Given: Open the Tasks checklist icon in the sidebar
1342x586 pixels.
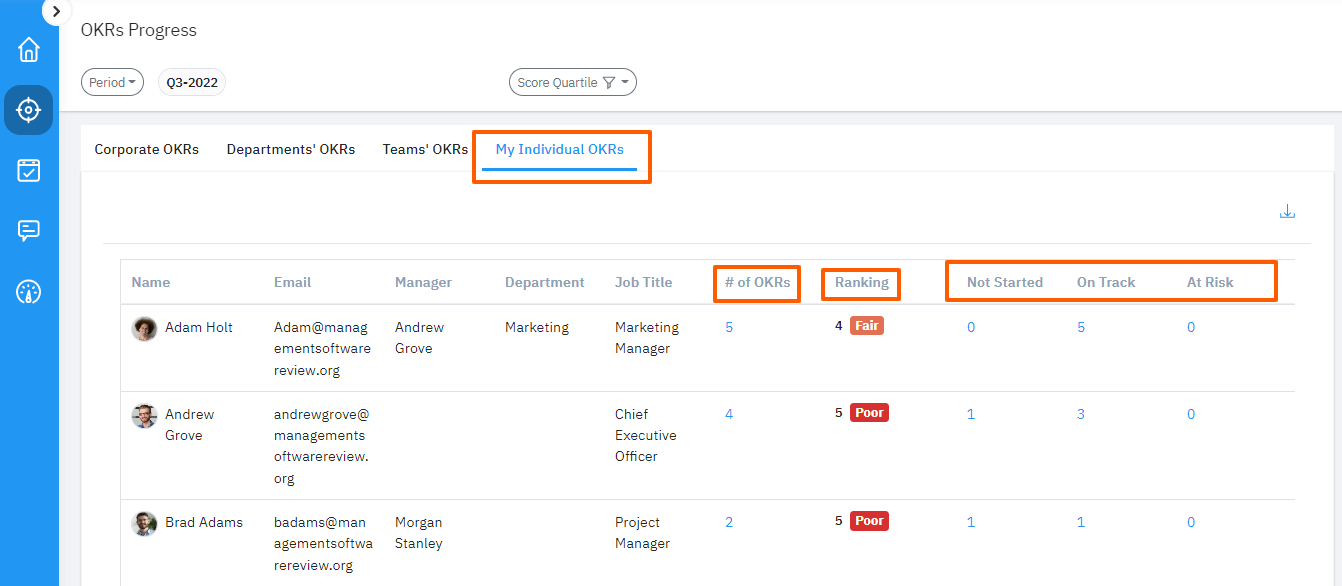Looking at the screenshot, I should [28, 170].
